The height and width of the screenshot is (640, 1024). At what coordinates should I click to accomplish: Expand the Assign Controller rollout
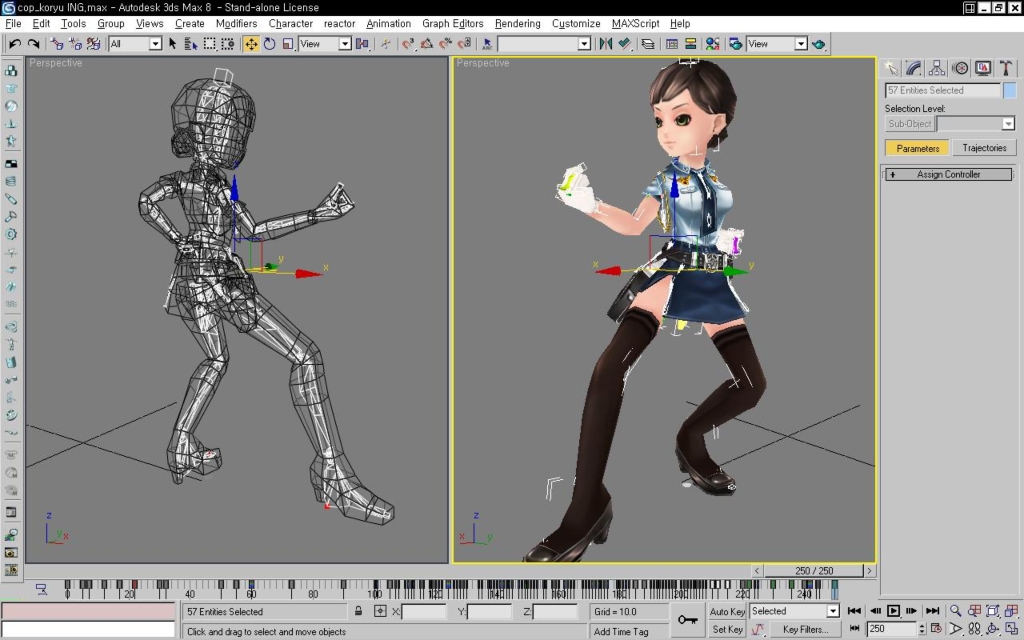click(x=948, y=174)
